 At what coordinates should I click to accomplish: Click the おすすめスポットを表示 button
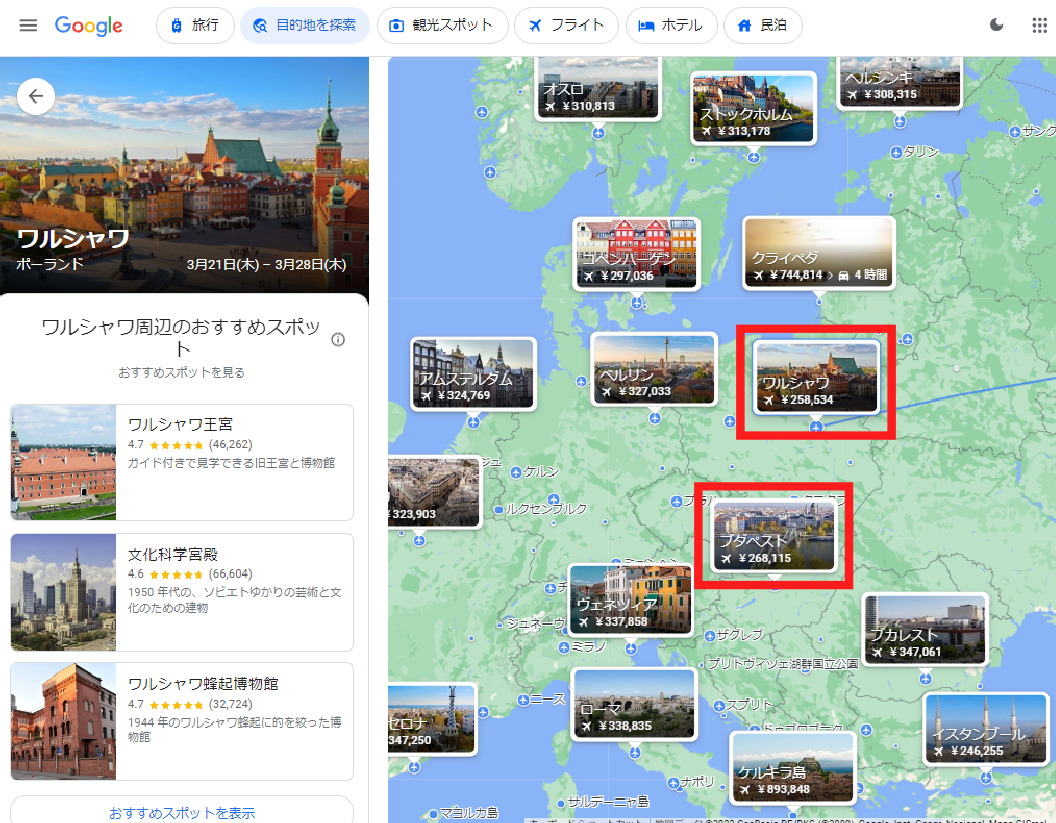coord(182,811)
